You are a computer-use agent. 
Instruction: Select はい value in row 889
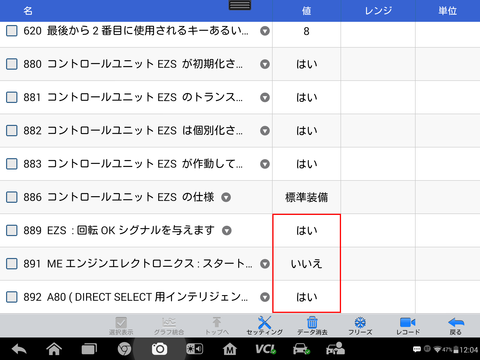(x=307, y=231)
